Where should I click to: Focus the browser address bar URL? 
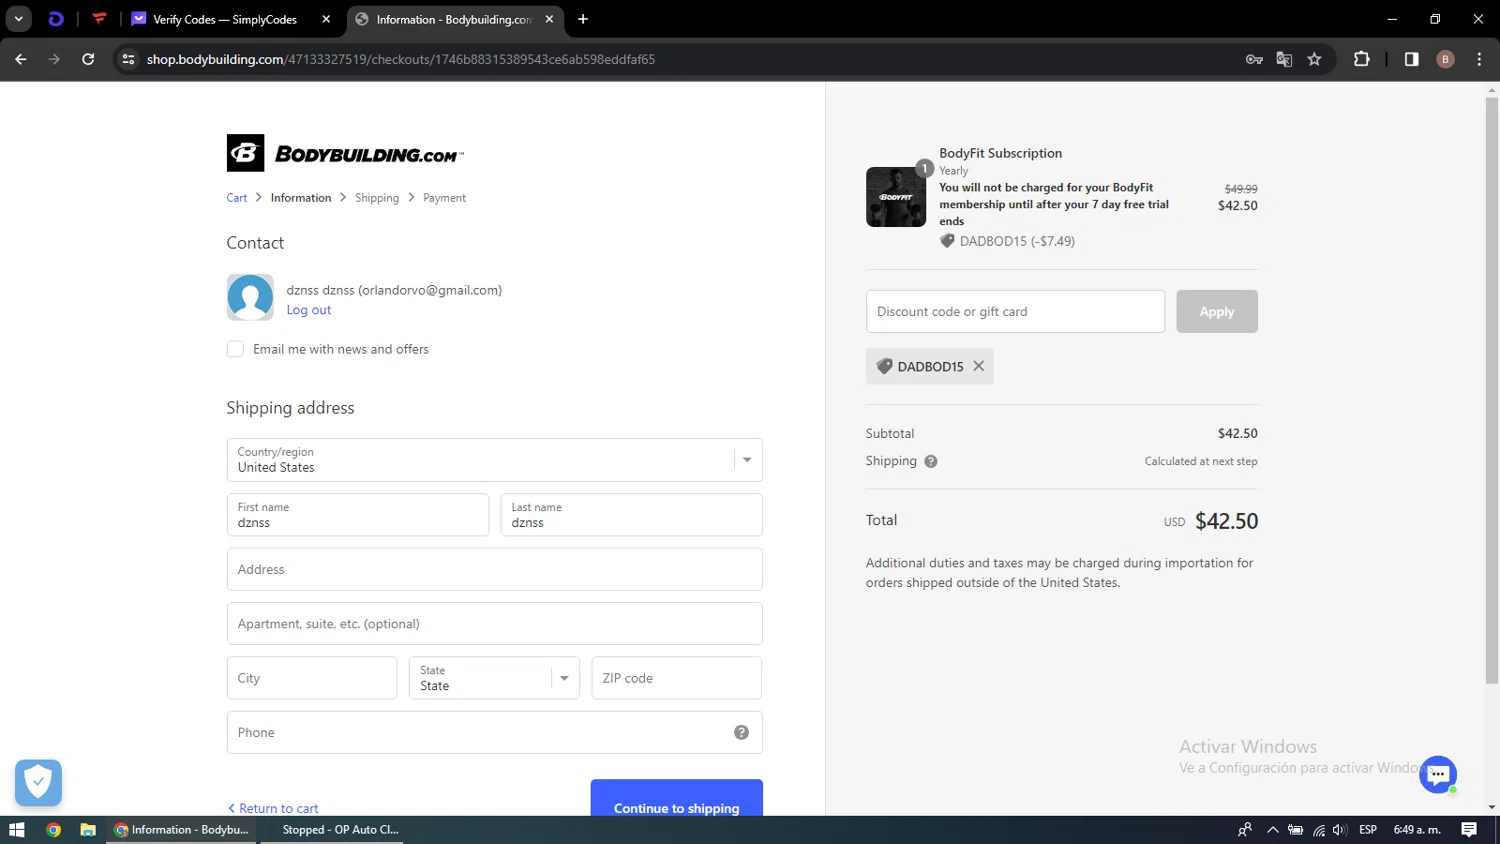401,59
